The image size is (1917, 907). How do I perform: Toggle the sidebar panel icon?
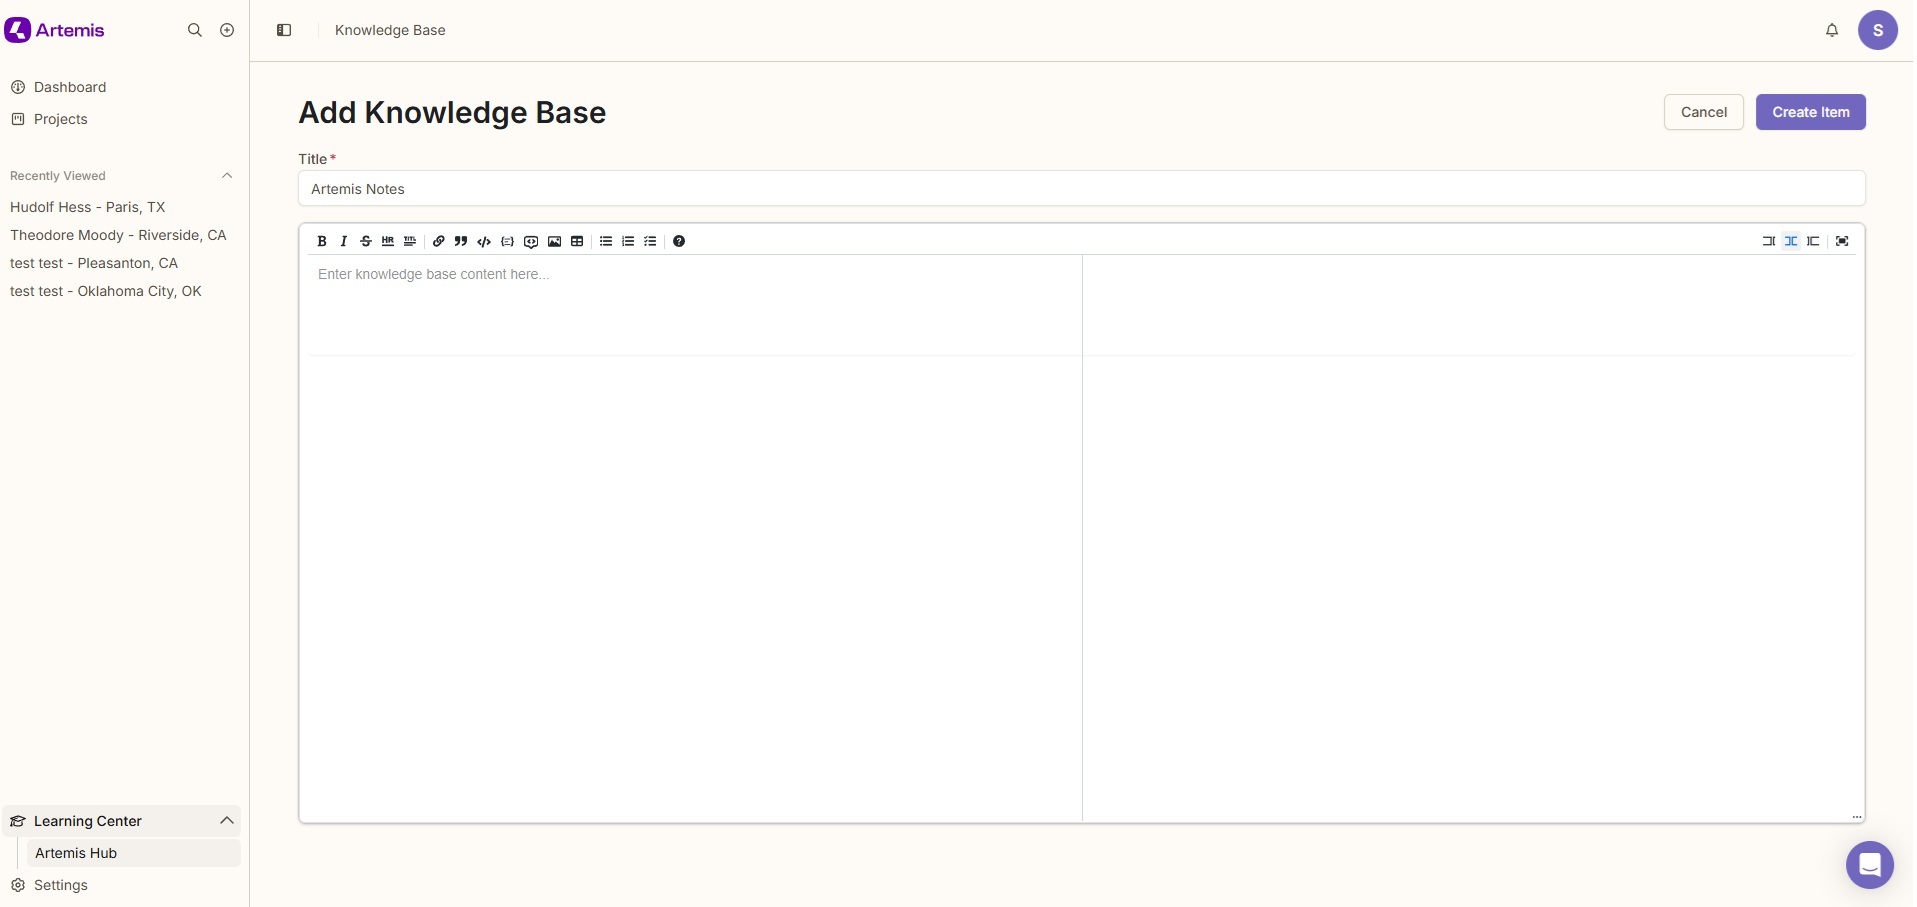click(x=284, y=30)
